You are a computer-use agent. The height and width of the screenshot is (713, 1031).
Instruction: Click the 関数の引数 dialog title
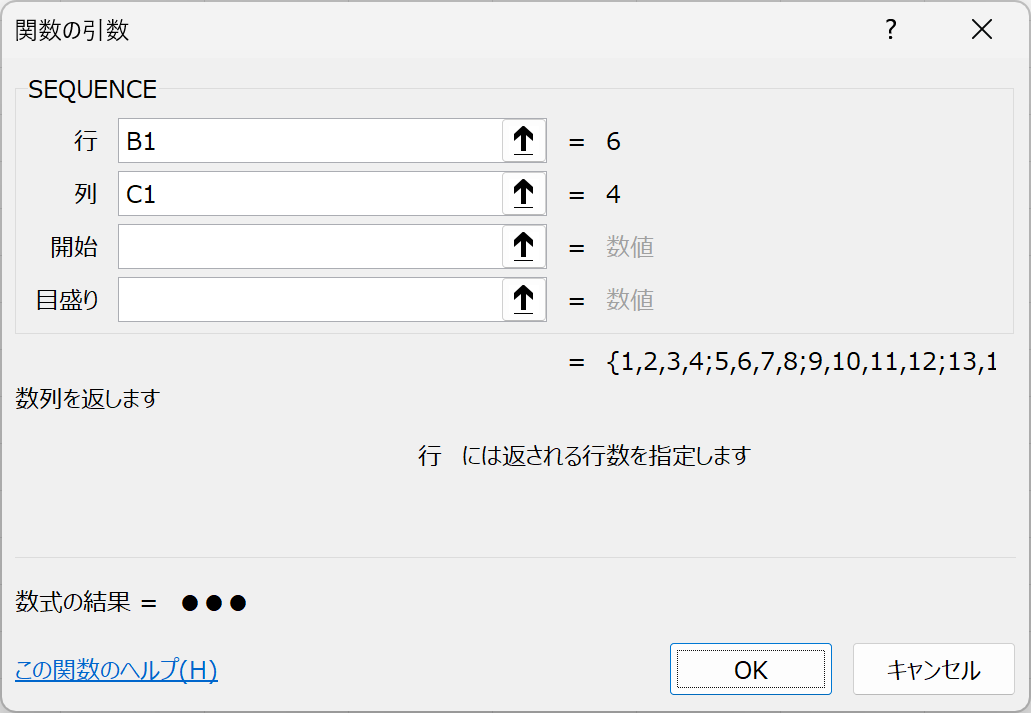(72, 30)
